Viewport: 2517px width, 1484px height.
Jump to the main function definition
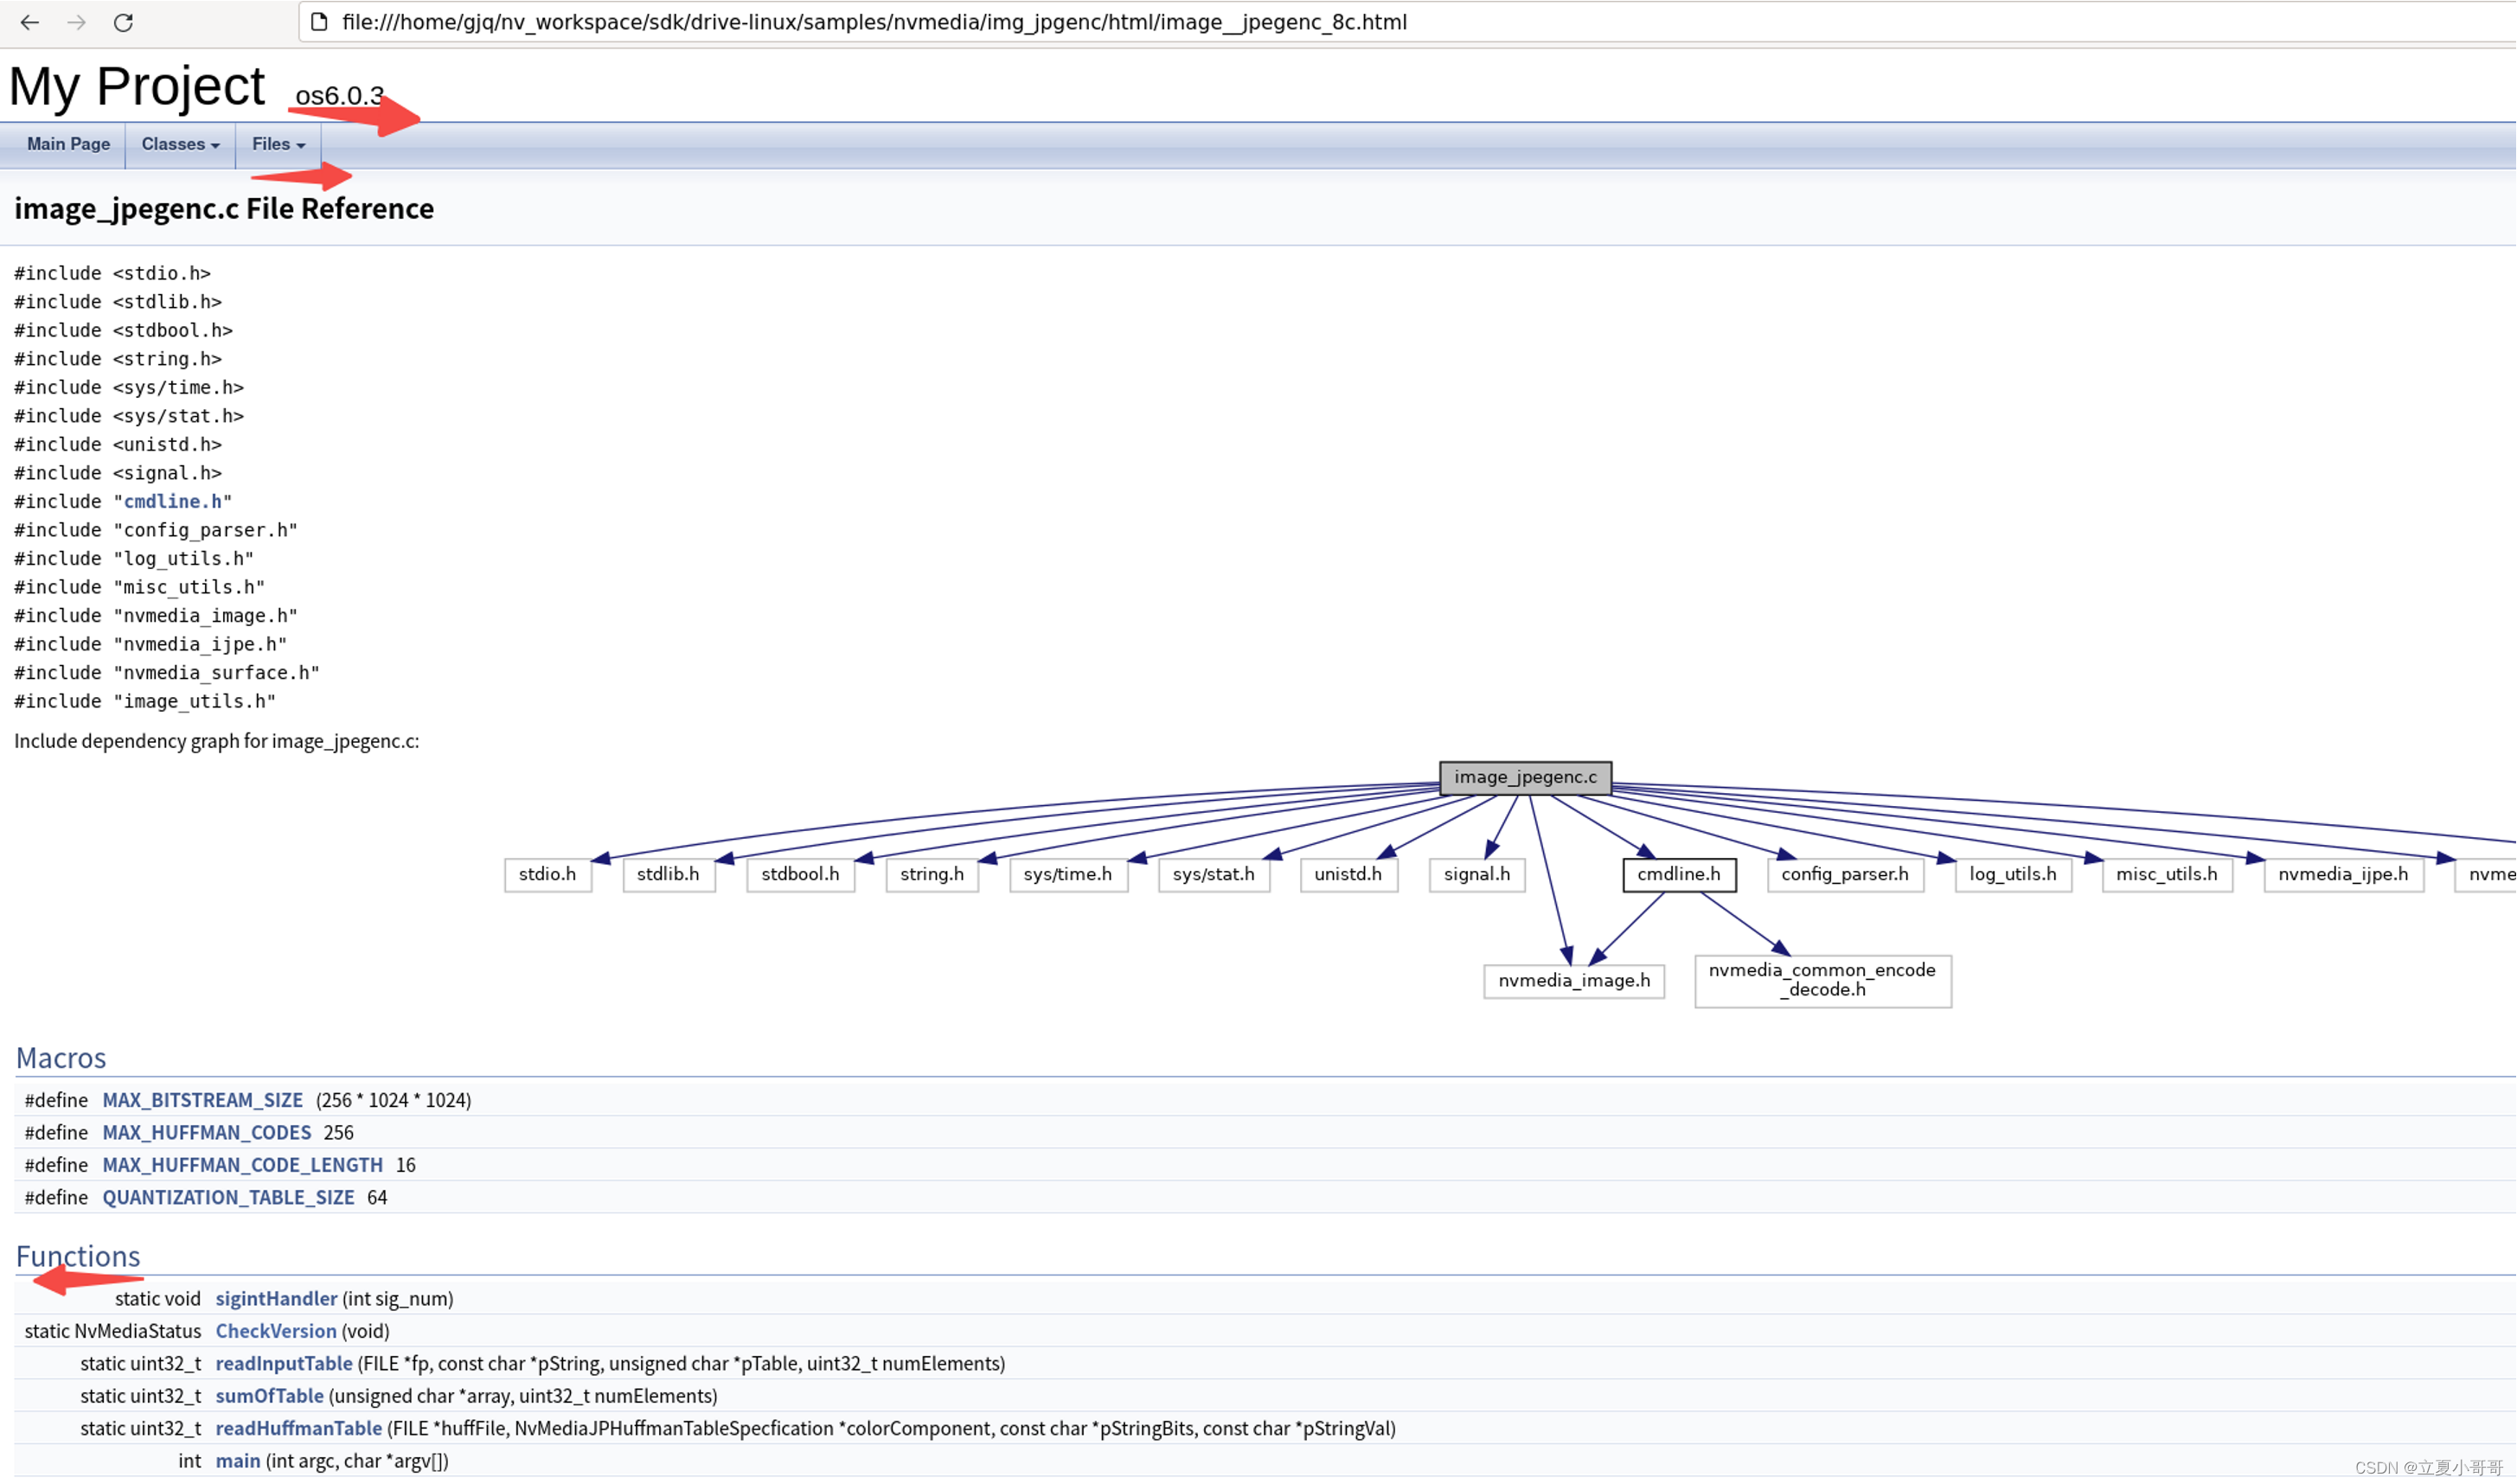(238, 1461)
